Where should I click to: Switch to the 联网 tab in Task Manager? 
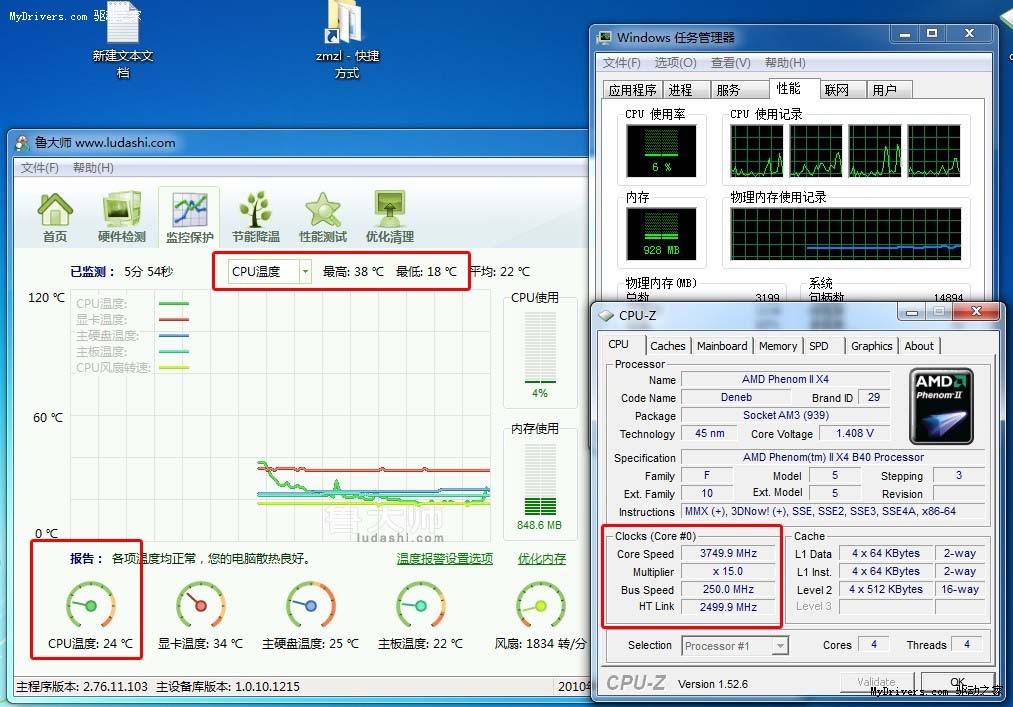[x=836, y=90]
